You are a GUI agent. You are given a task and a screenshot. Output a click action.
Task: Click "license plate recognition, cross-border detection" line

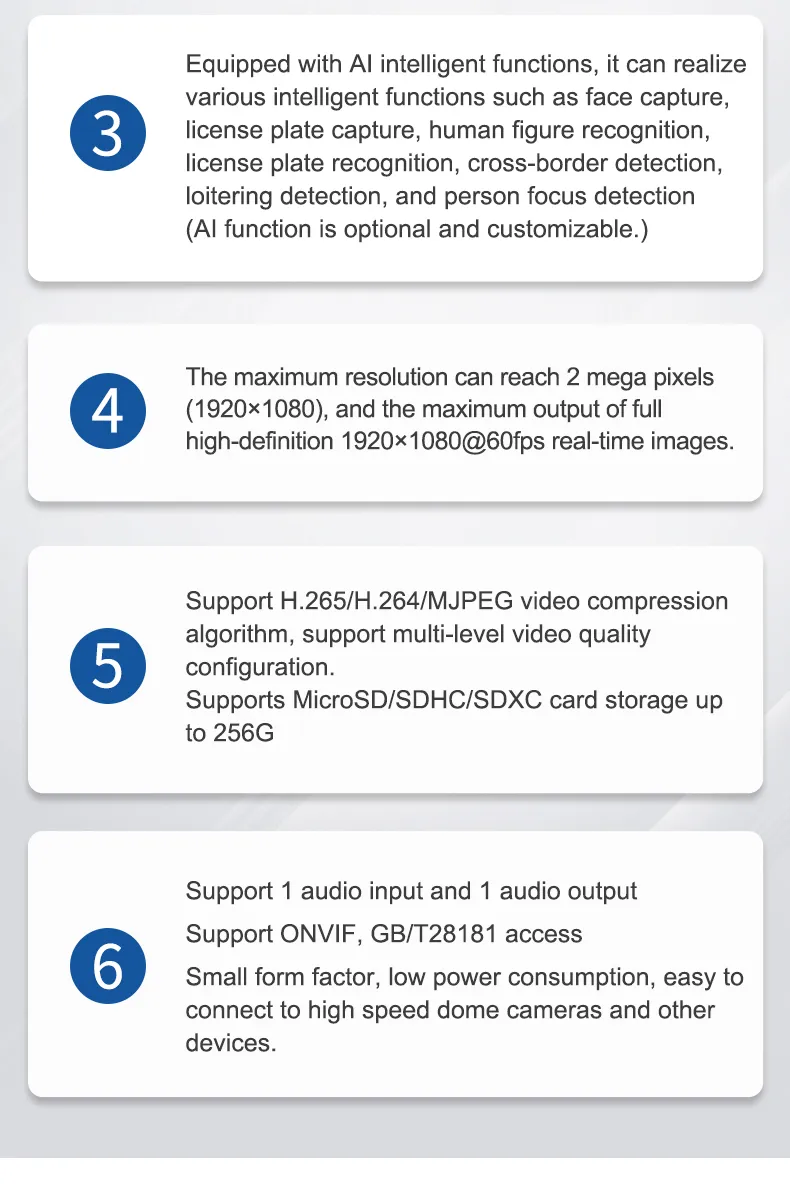(x=454, y=163)
